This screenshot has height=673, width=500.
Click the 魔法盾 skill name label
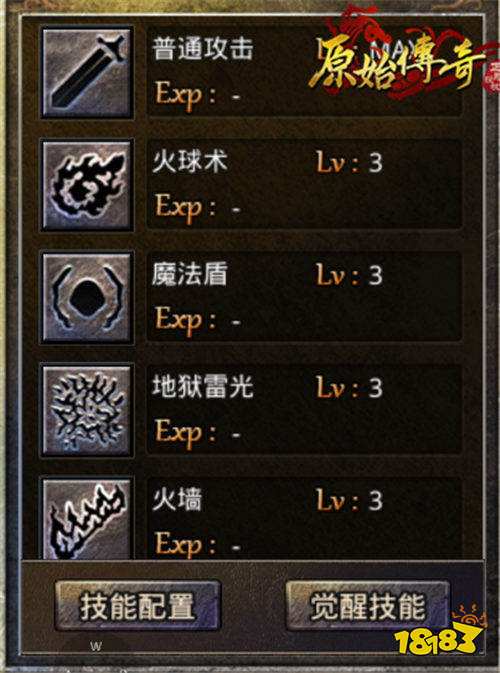click(x=190, y=275)
